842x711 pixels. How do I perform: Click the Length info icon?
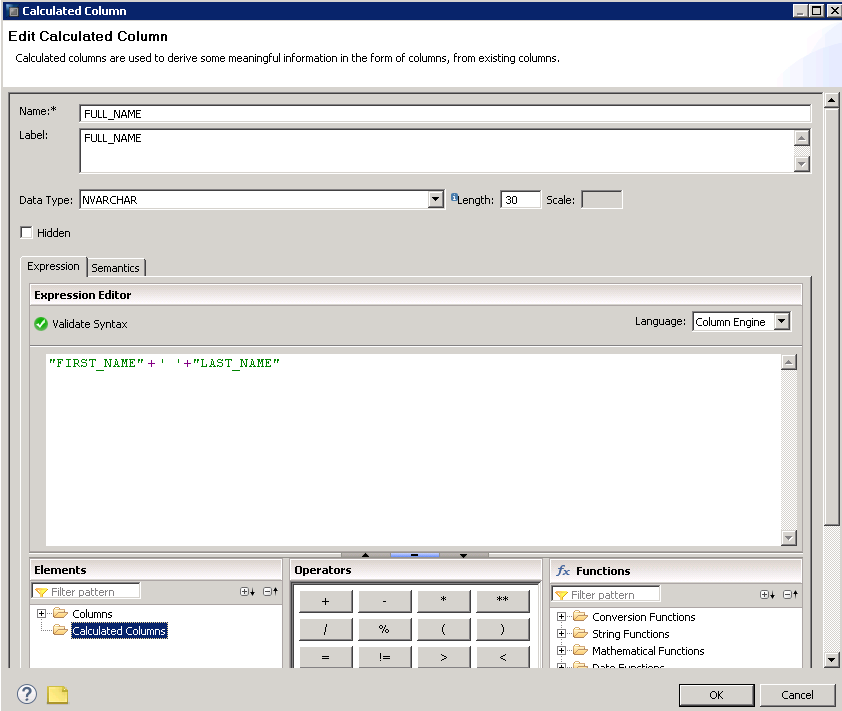[454, 197]
